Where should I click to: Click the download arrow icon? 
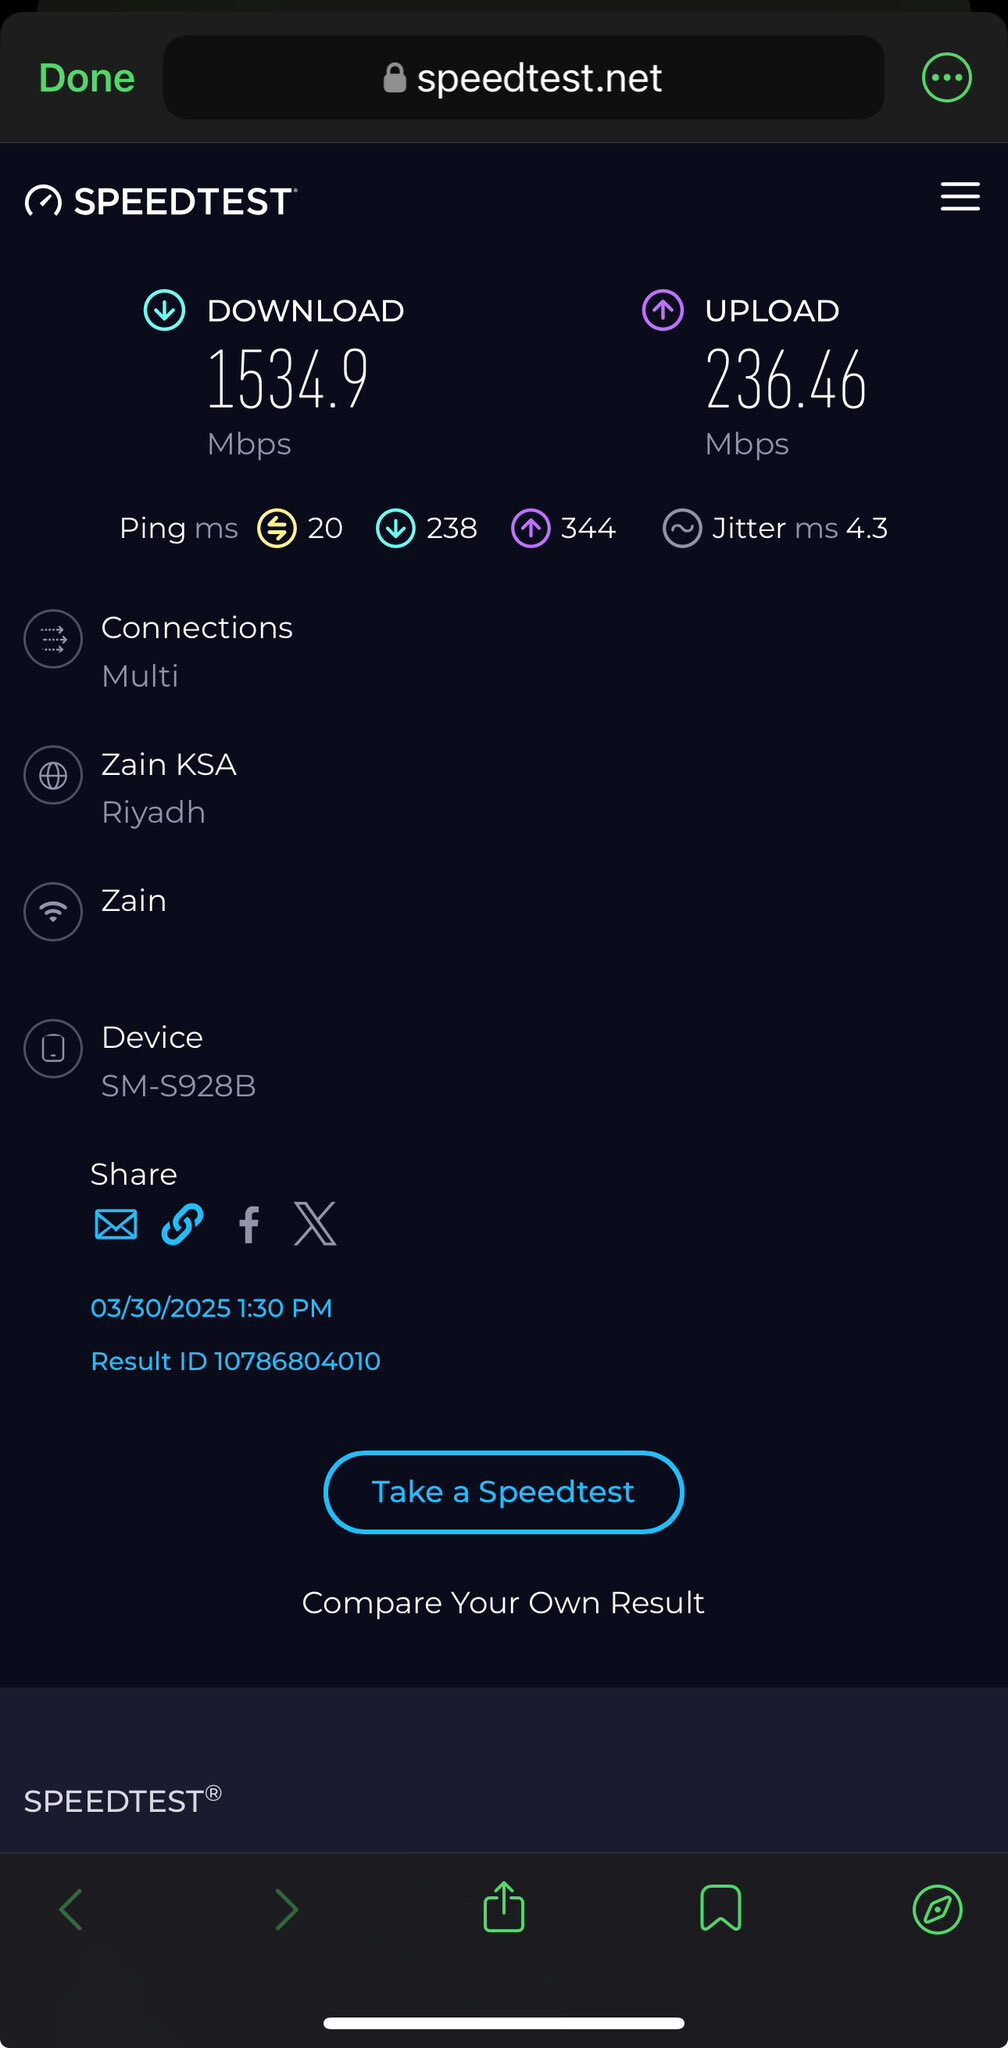tap(164, 310)
